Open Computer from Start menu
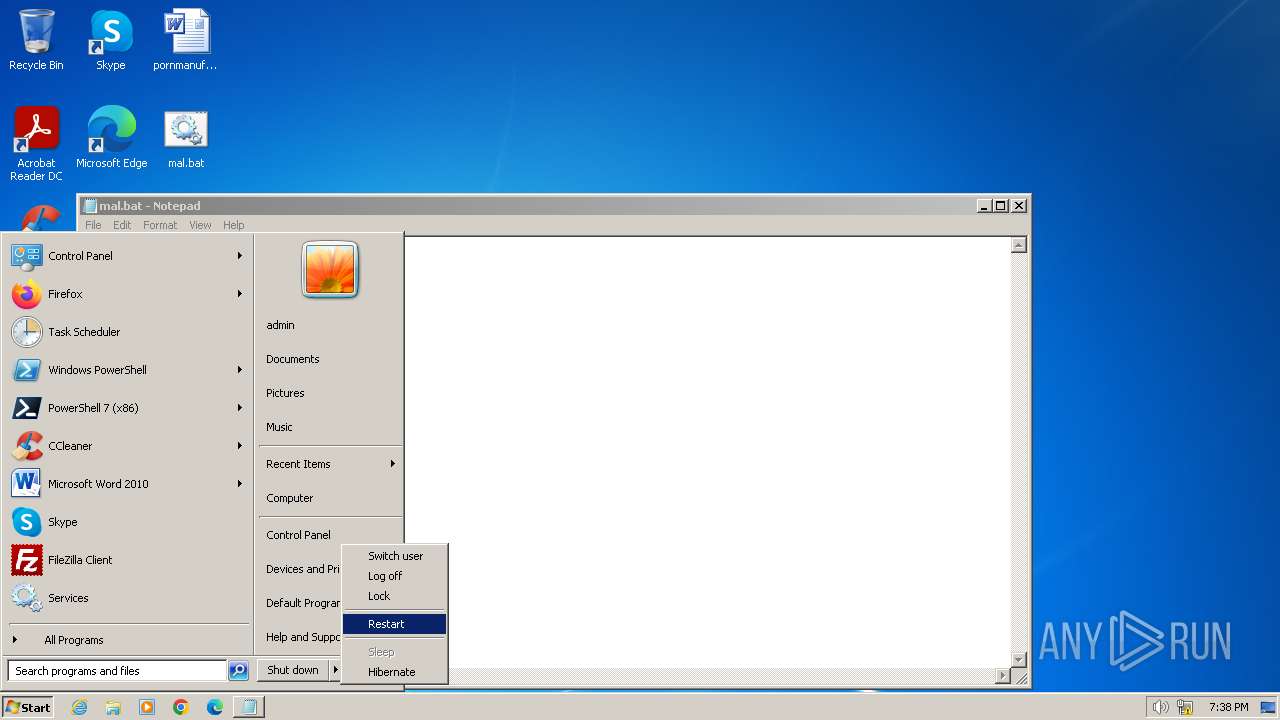This screenshot has height=720, width=1280. point(289,498)
